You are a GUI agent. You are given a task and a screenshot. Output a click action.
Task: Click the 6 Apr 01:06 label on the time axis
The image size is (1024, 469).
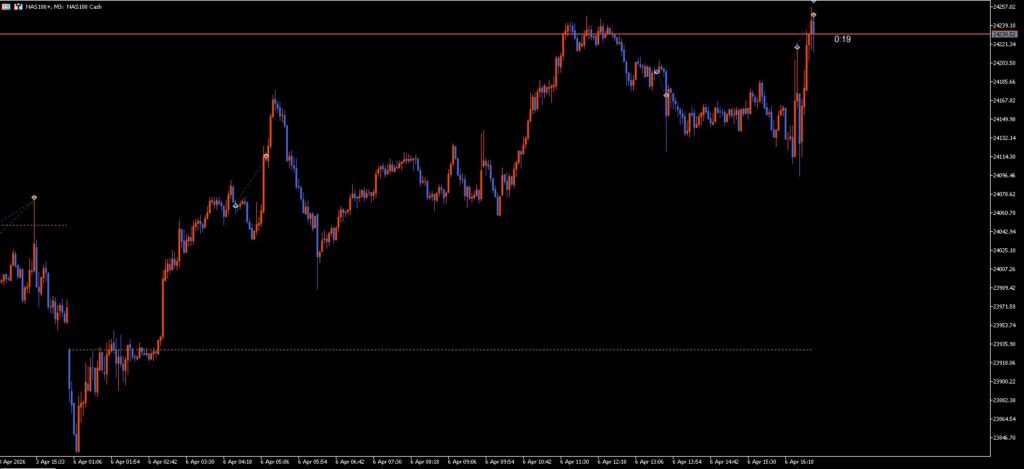(x=89, y=462)
